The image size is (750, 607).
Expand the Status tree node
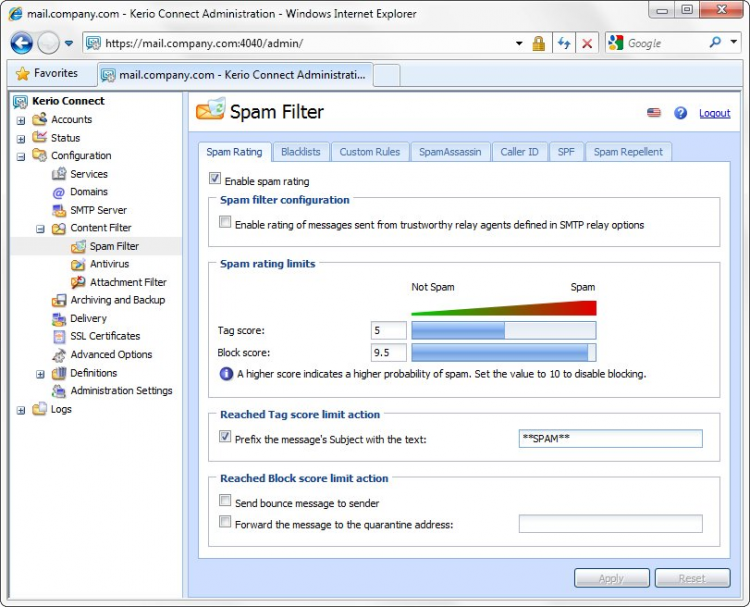click(21, 139)
